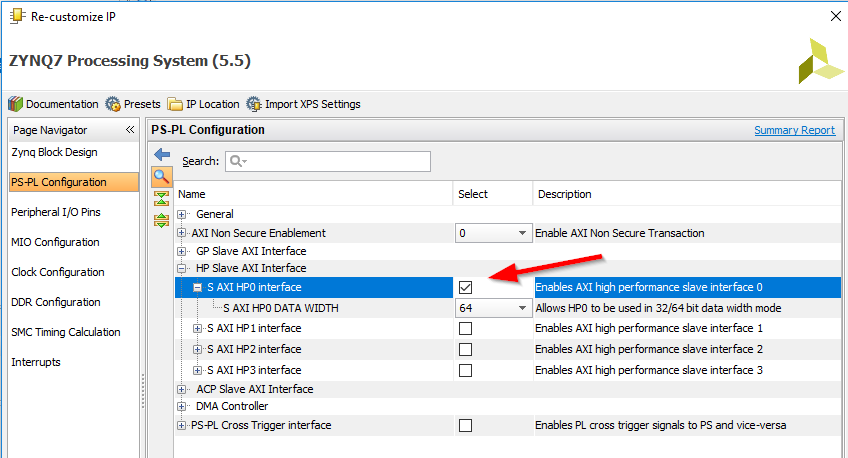The width and height of the screenshot is (848, 458).
Task: Open the DDR Configuration page
Action: pos(56,302)
